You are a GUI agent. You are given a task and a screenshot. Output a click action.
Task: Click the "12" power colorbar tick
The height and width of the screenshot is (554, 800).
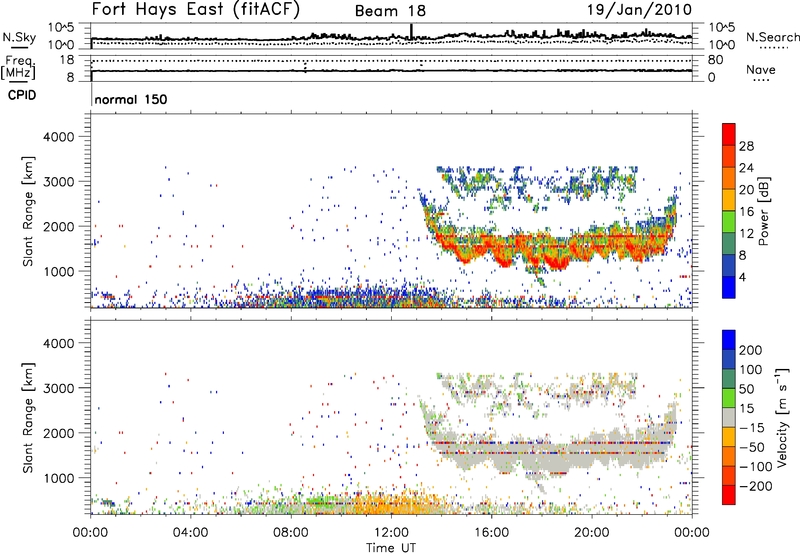pyautogui.click(x=746, y=234)
